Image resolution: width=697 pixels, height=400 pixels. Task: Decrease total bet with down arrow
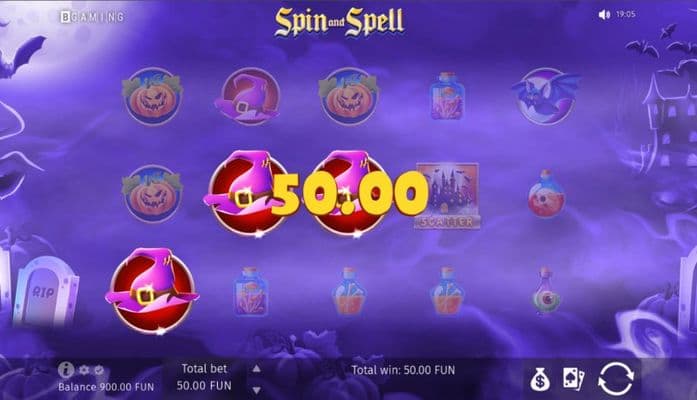tap(256, 390)
